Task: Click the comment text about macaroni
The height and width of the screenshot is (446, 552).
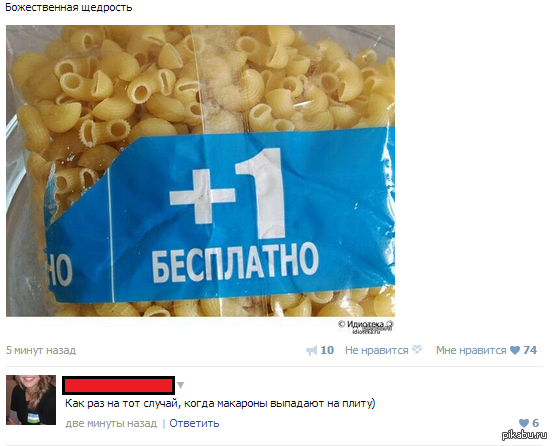Action: pyautogui.click(x=220, y=403)
